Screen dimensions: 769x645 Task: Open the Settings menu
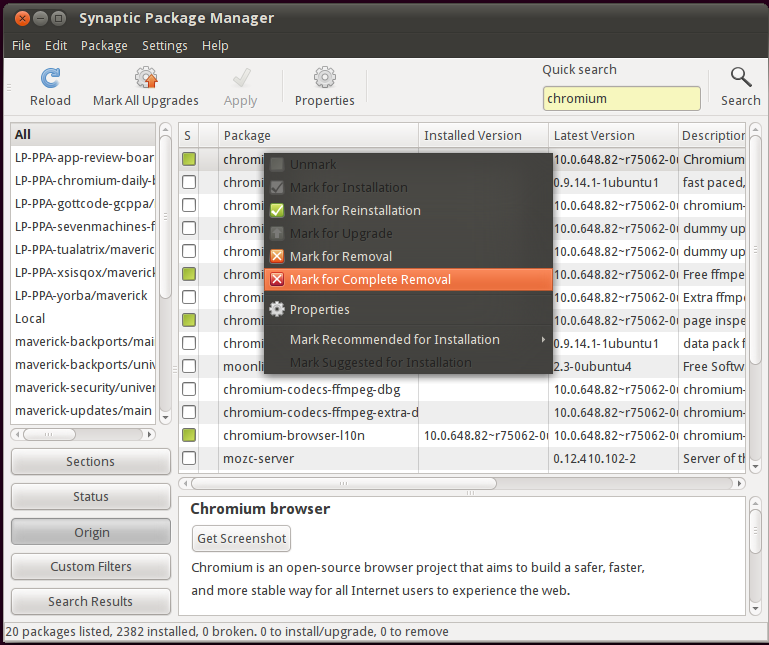[165, 46]
